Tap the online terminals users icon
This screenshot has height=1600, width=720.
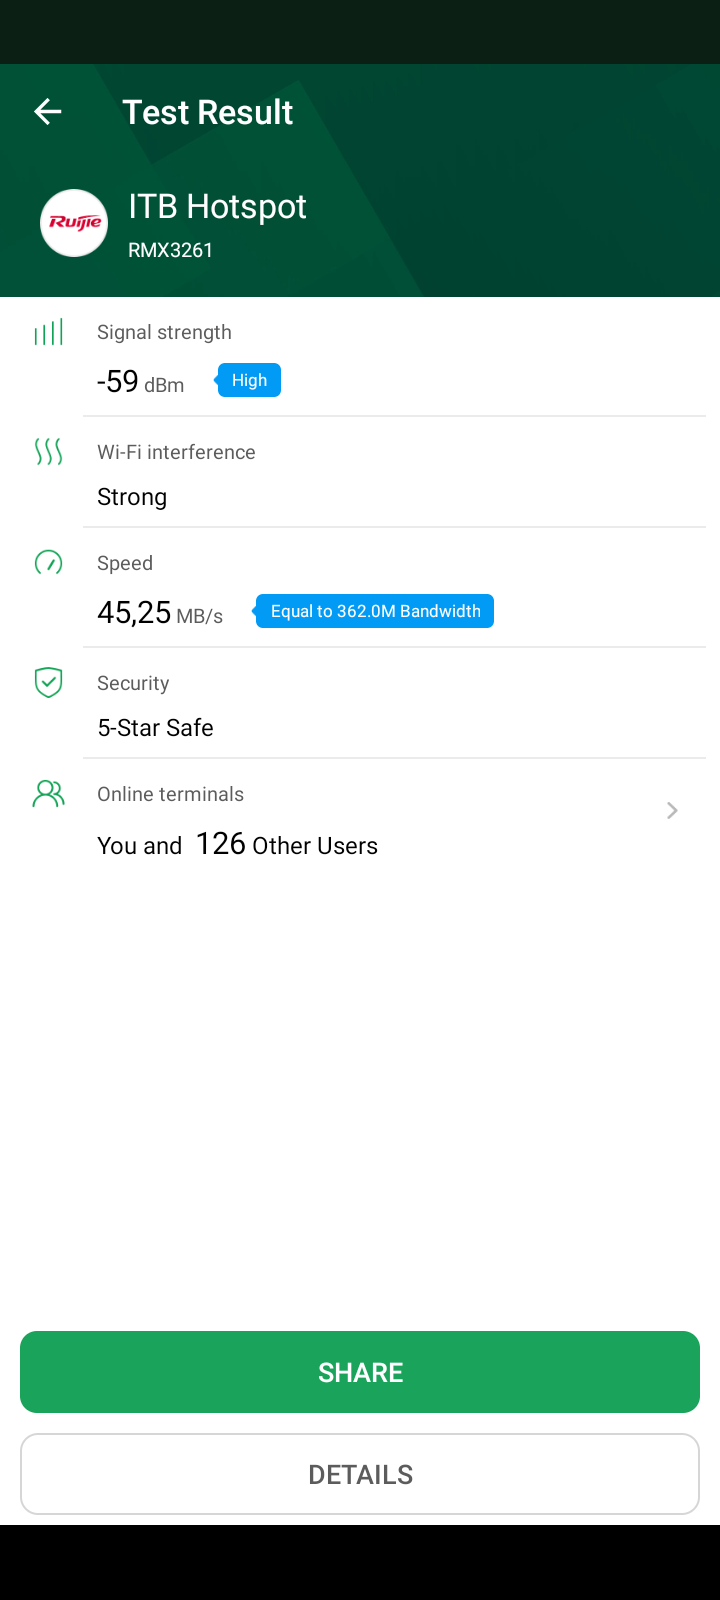[48, 794]
